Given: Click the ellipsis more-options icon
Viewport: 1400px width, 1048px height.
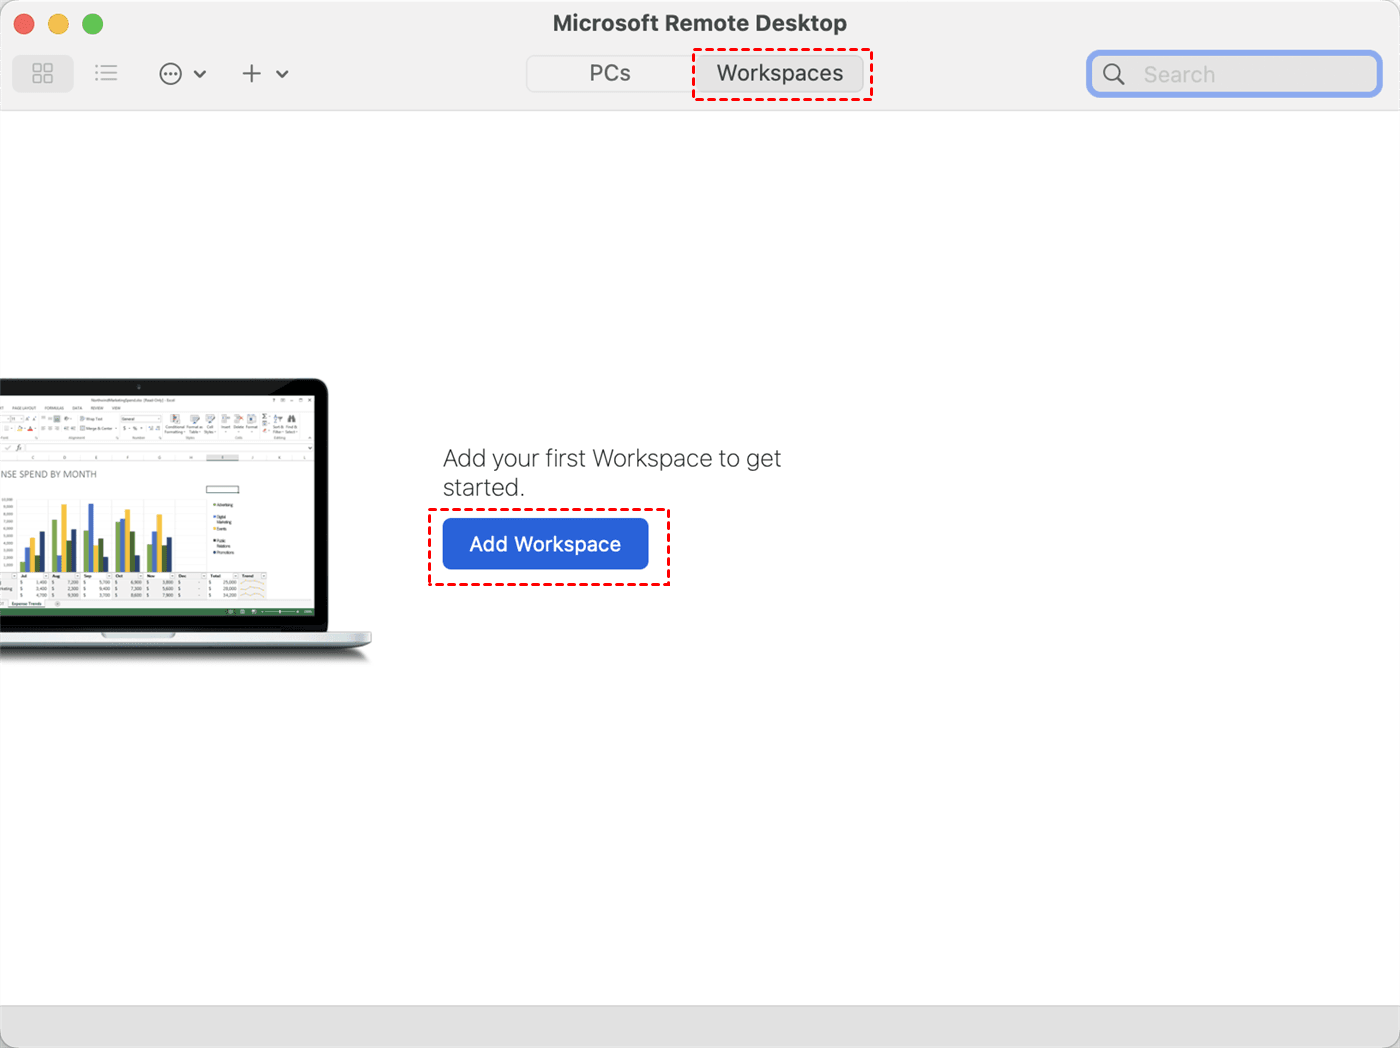Looking at the screenshot, I should pos(171,74).
